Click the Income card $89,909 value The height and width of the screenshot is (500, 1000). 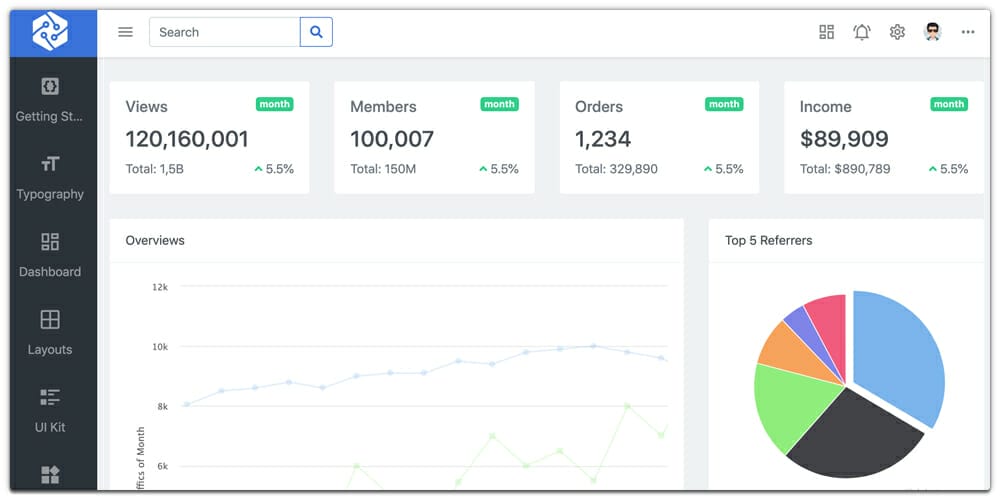click(x=844, y=139)
